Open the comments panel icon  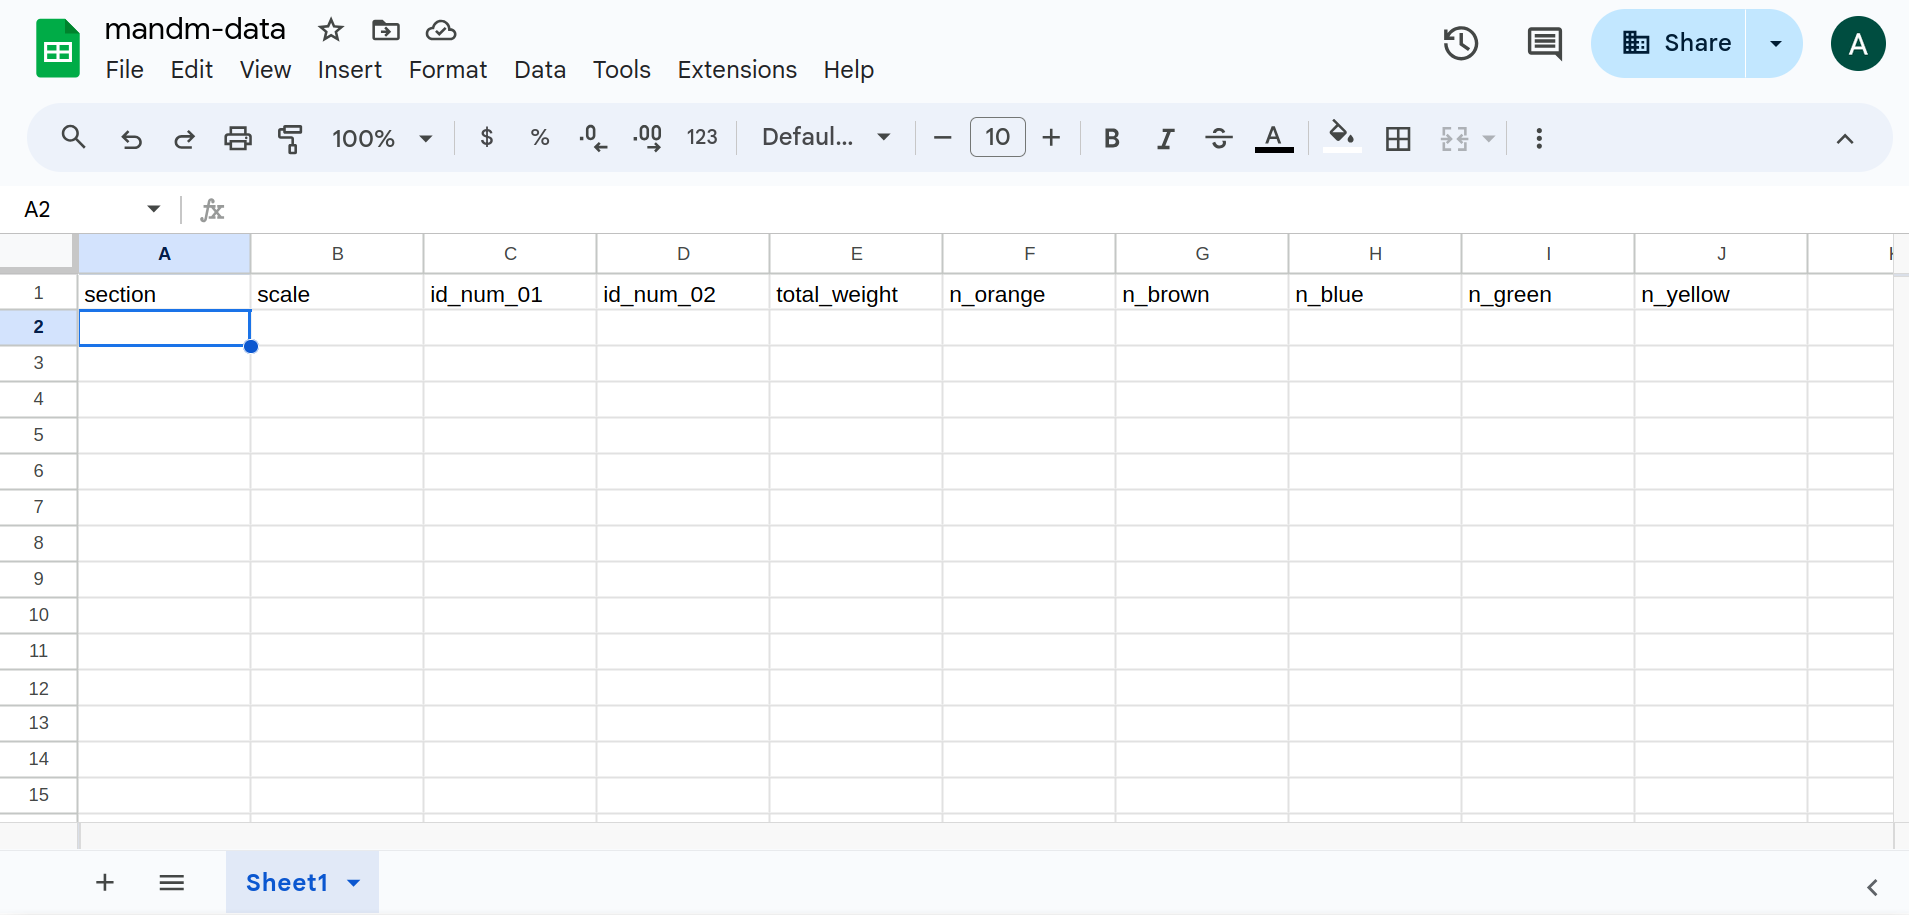(1544, 43)
